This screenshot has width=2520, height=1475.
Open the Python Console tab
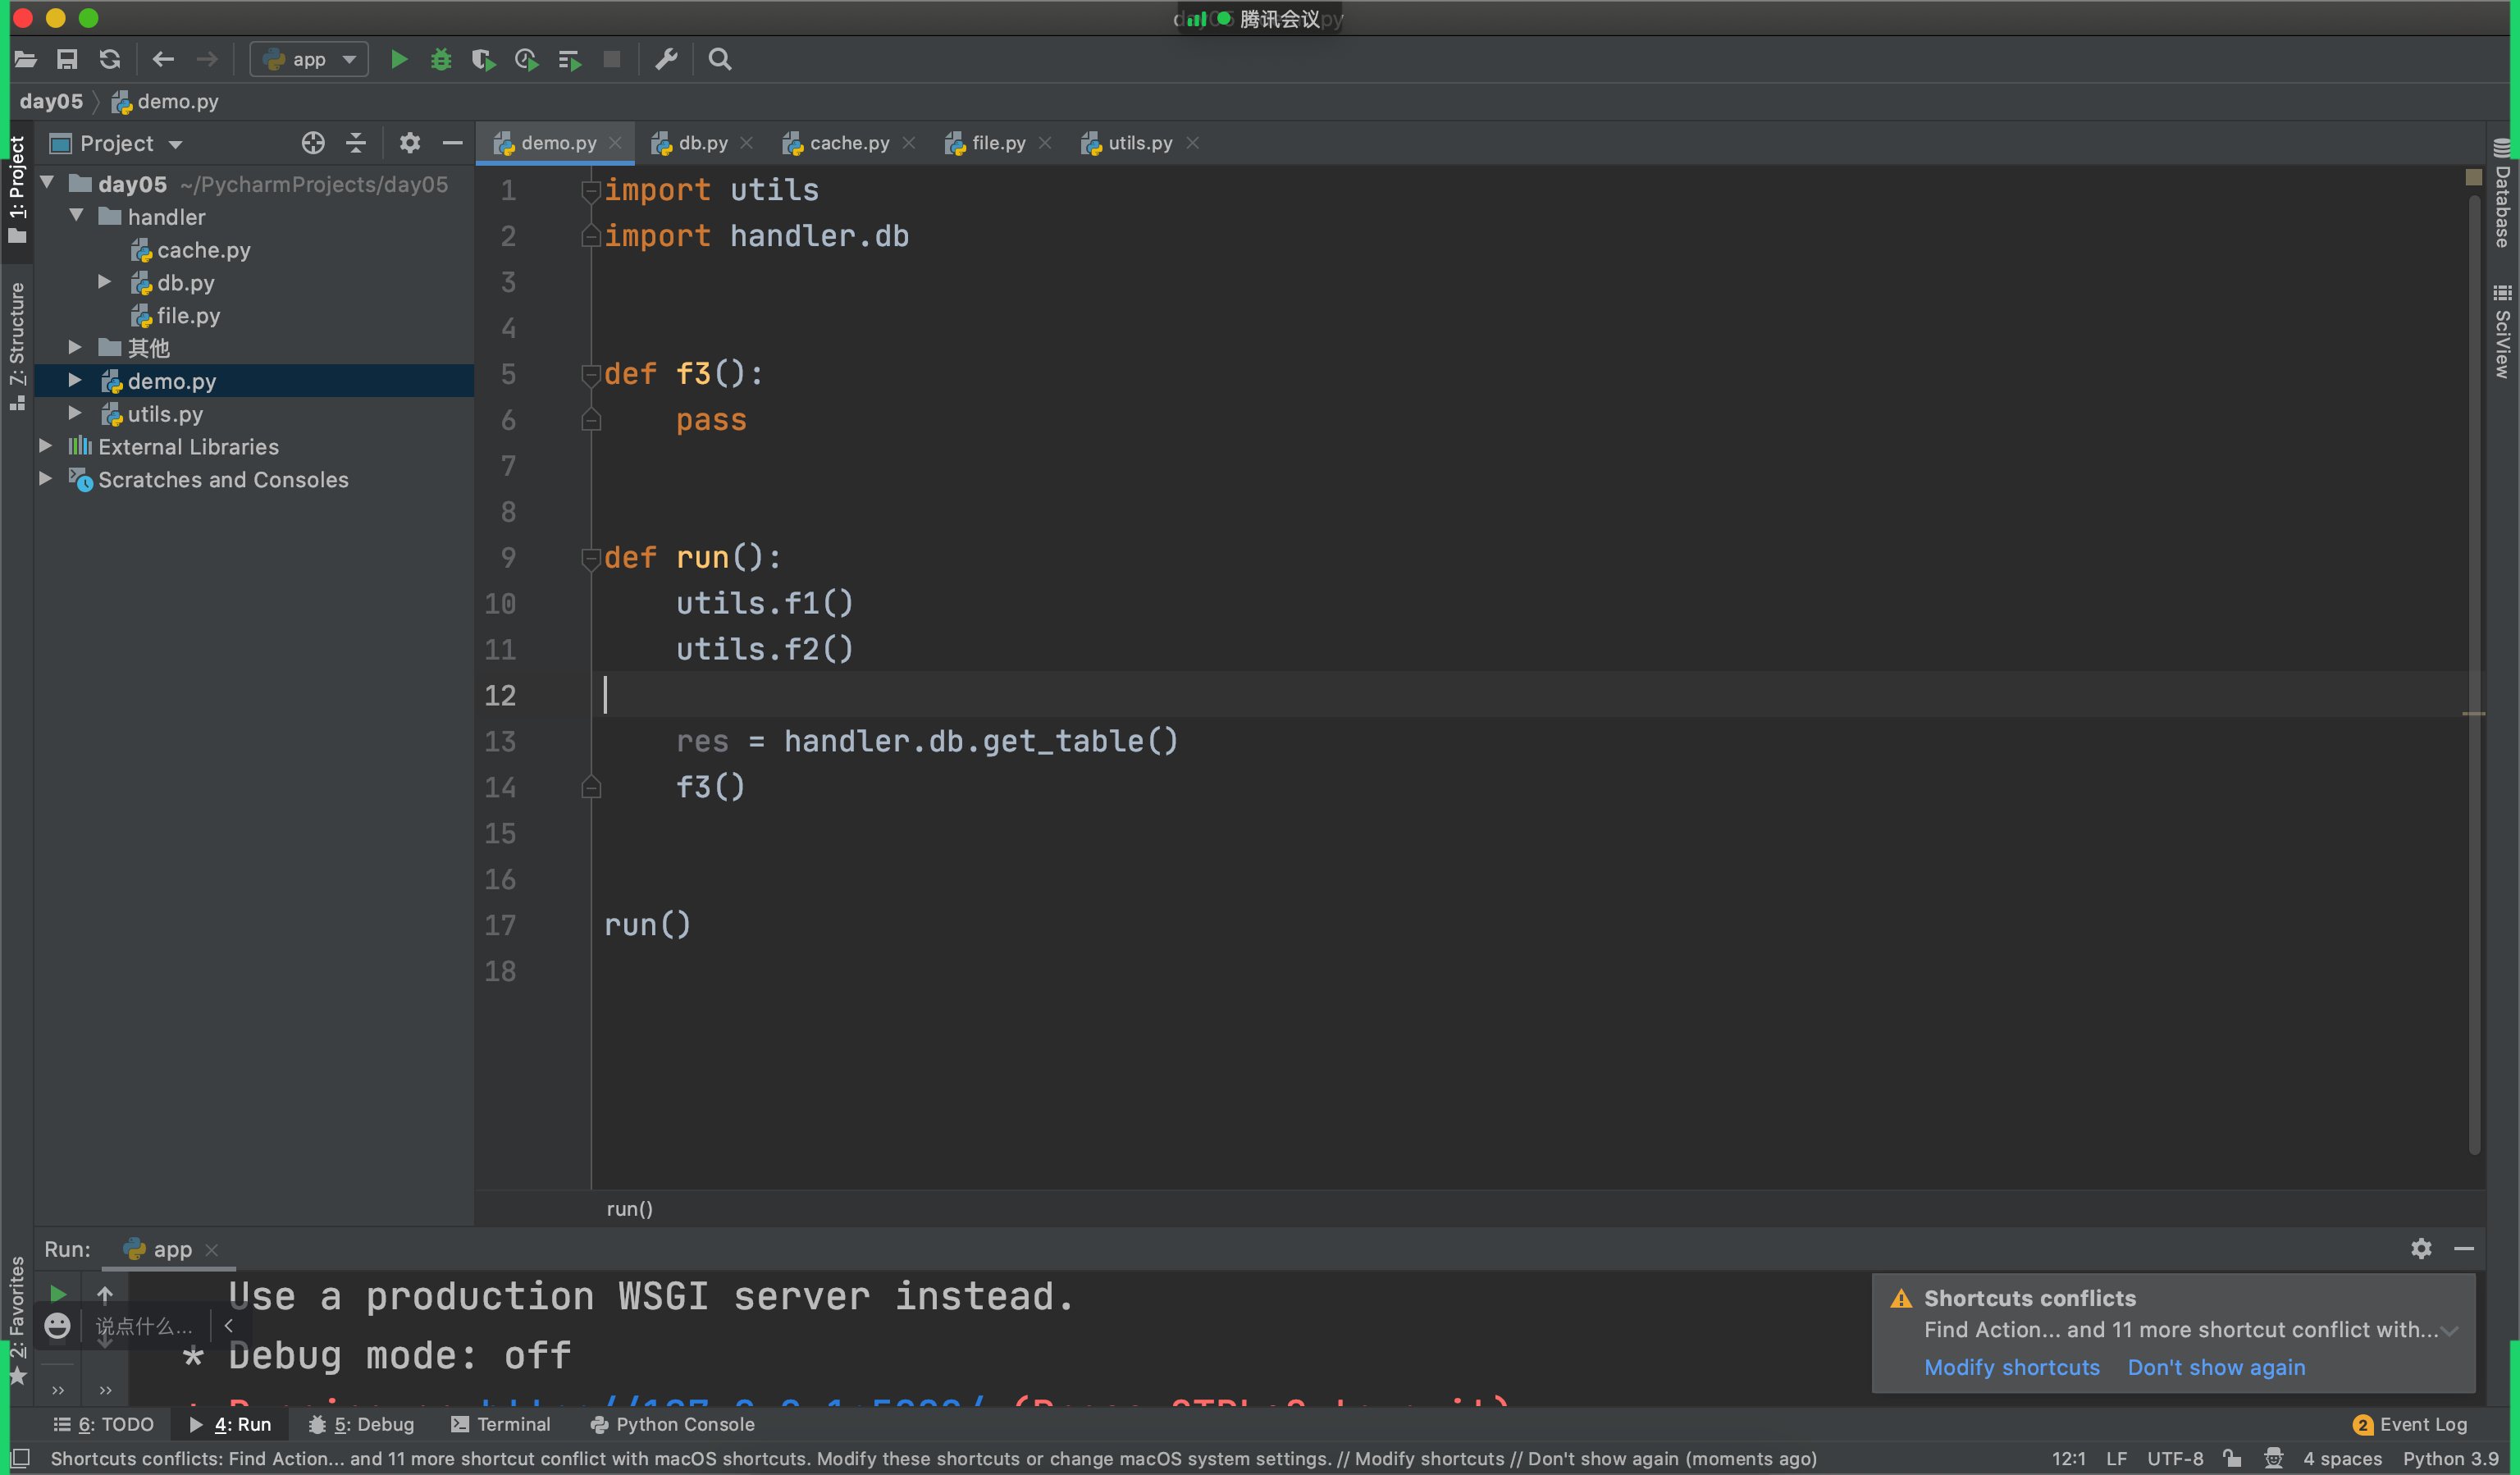673,1424
